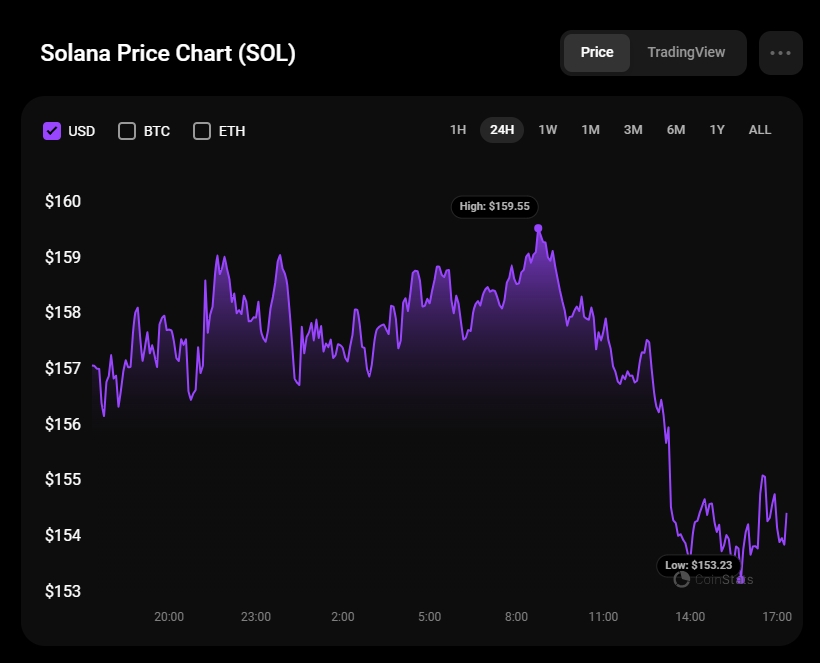Enable the ETH currency checkbox

coord(202,131)
